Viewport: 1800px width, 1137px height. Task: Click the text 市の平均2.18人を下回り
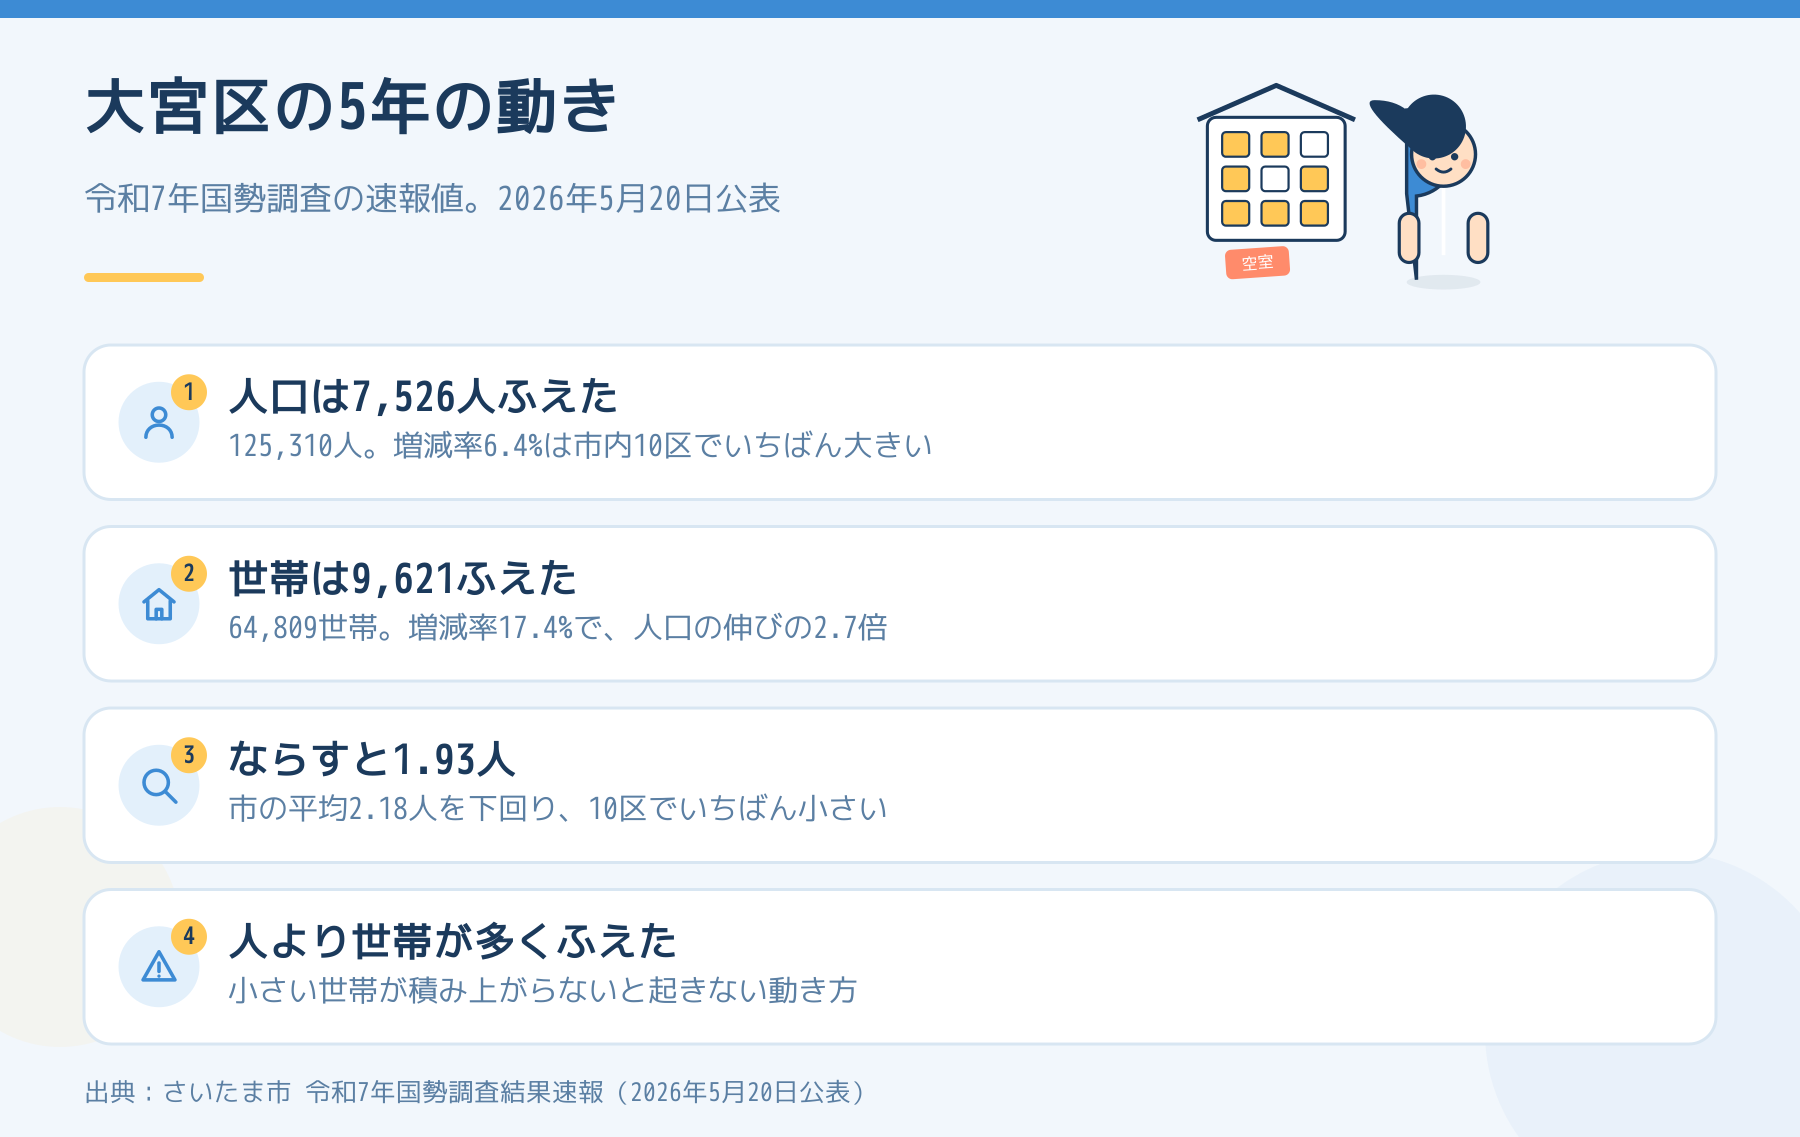393,809
